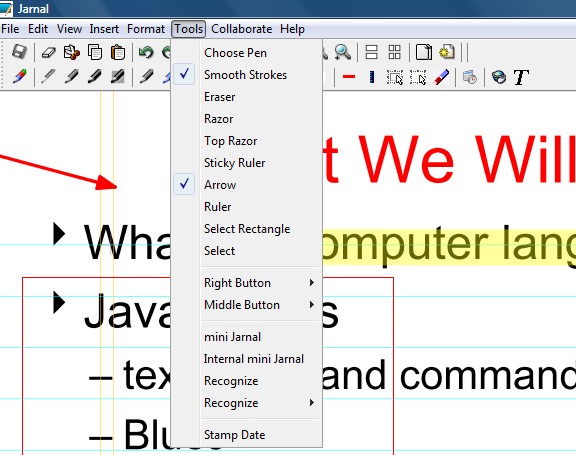Screen dimensions: 576x455
Task: Click the globe network icon
Action: click(x=498, y=77)
